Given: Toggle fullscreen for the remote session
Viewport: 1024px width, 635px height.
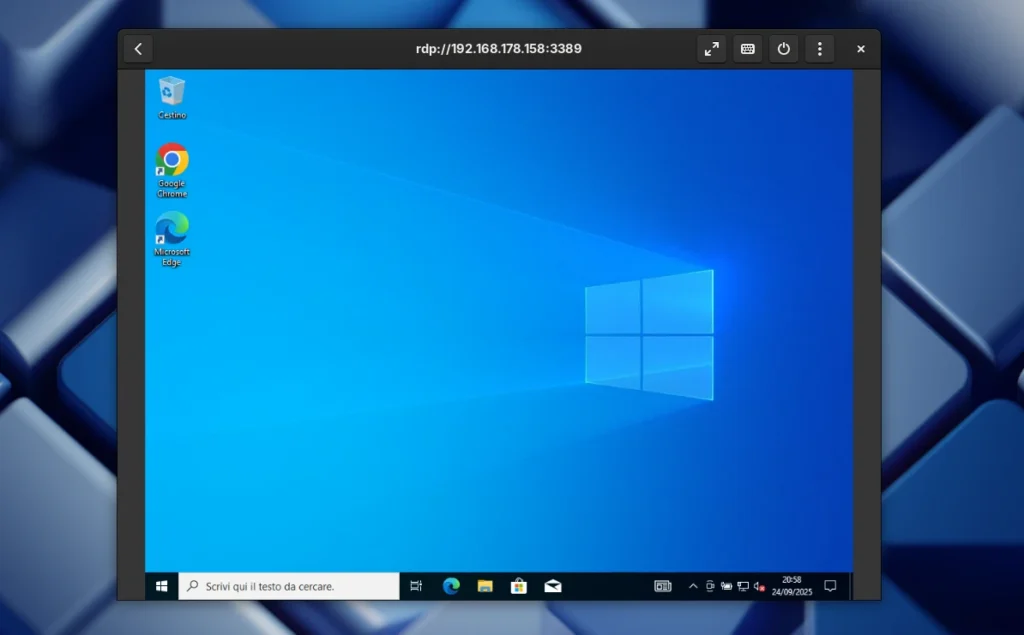Looking at the screenshot, I should click(711, 48).
